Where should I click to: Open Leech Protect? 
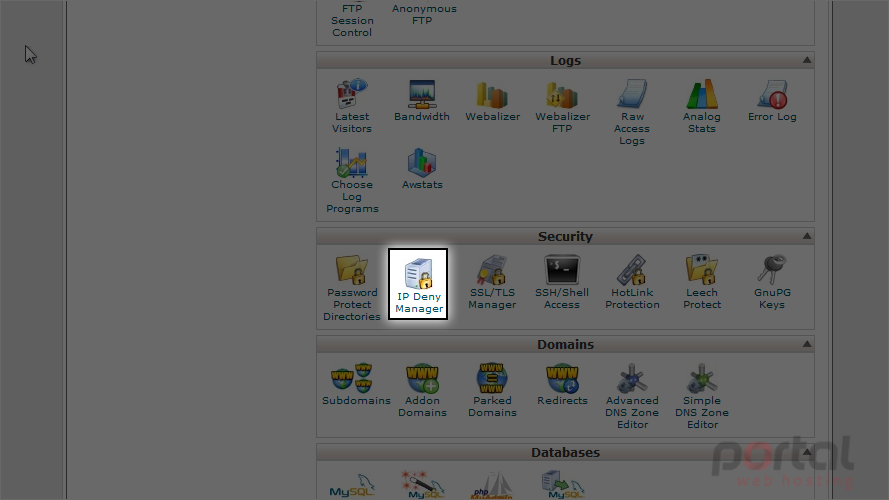(x=702, y=282)
